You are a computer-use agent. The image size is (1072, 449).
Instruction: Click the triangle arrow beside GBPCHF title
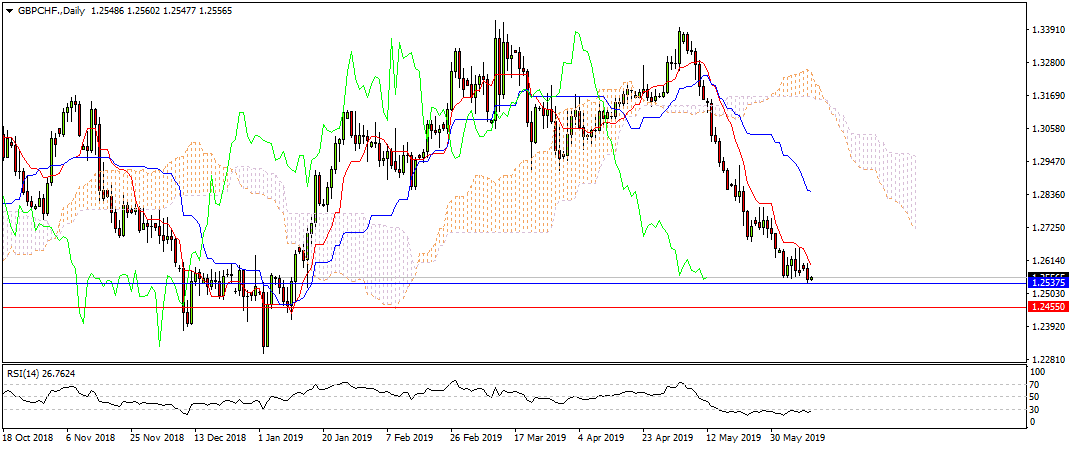tap(10, 8)
